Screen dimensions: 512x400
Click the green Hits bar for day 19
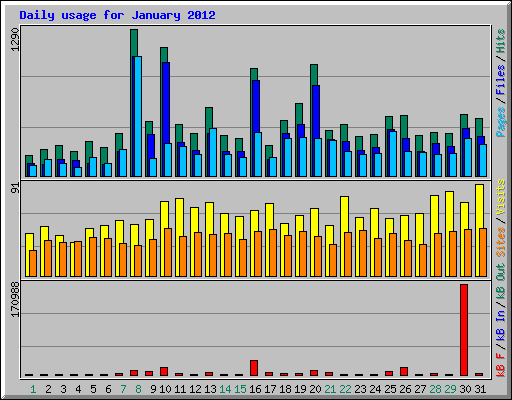coord(299,113)
